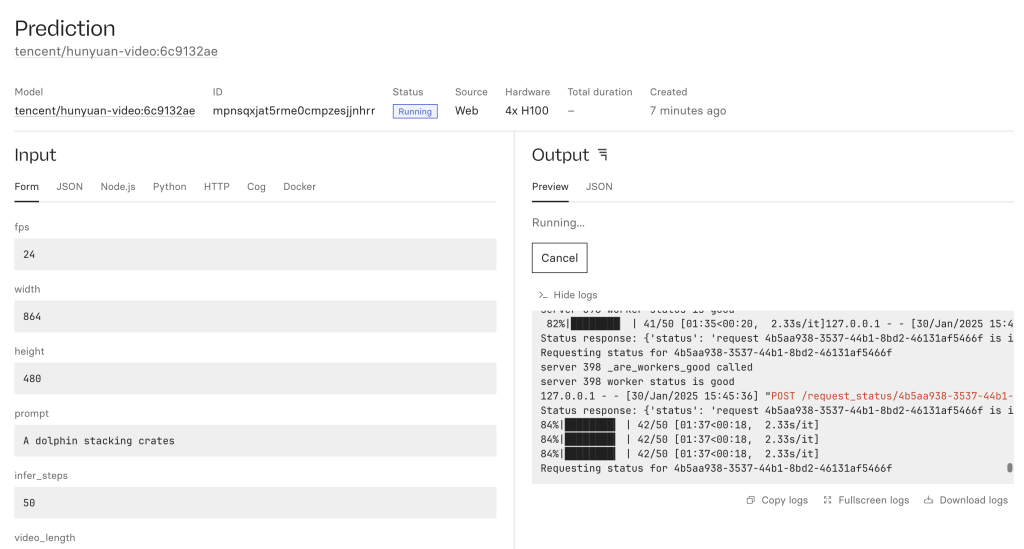Screen dimensions: 1024x549
Task: Click the Total duration label
Action: (600, 92)
